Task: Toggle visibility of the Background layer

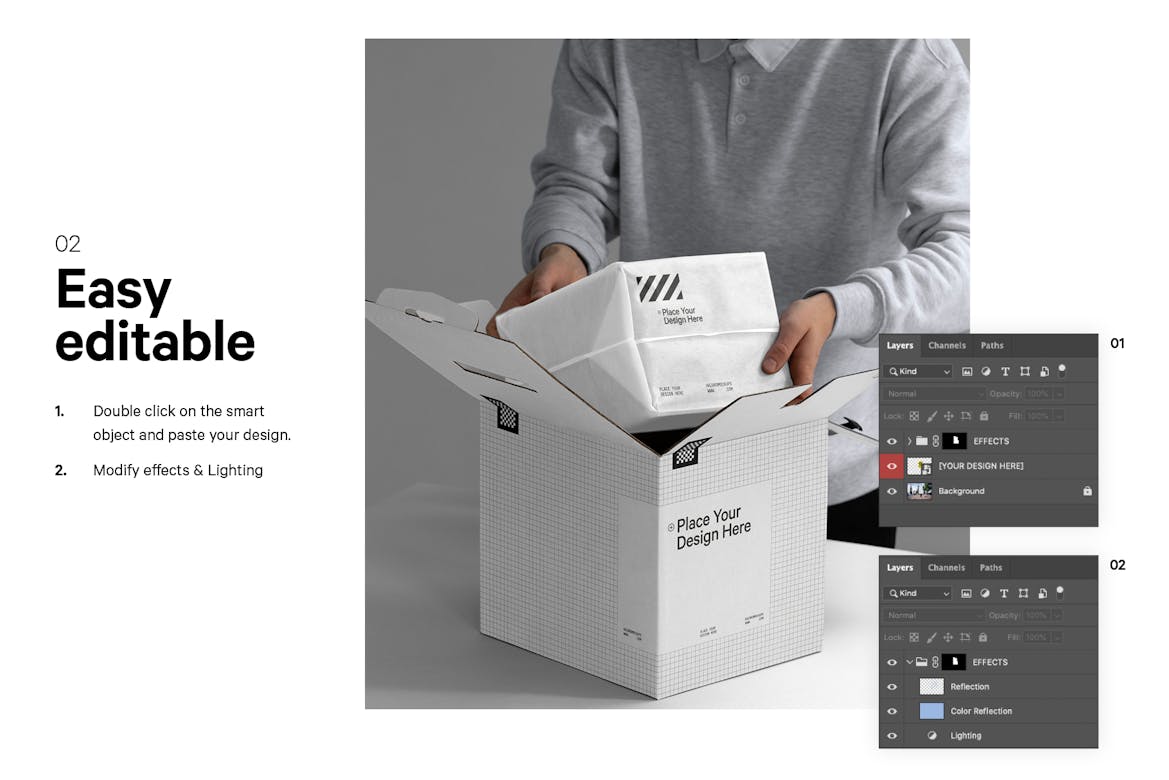Action: (x=892, y=491)
